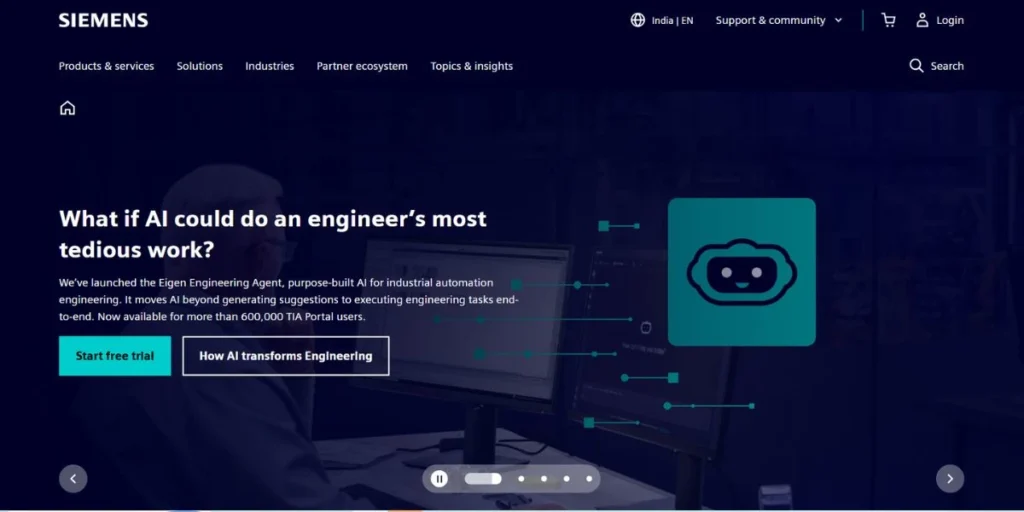The image size is (1024, 512).
Task: Open Solutions menu
Action: pos(200,66)
